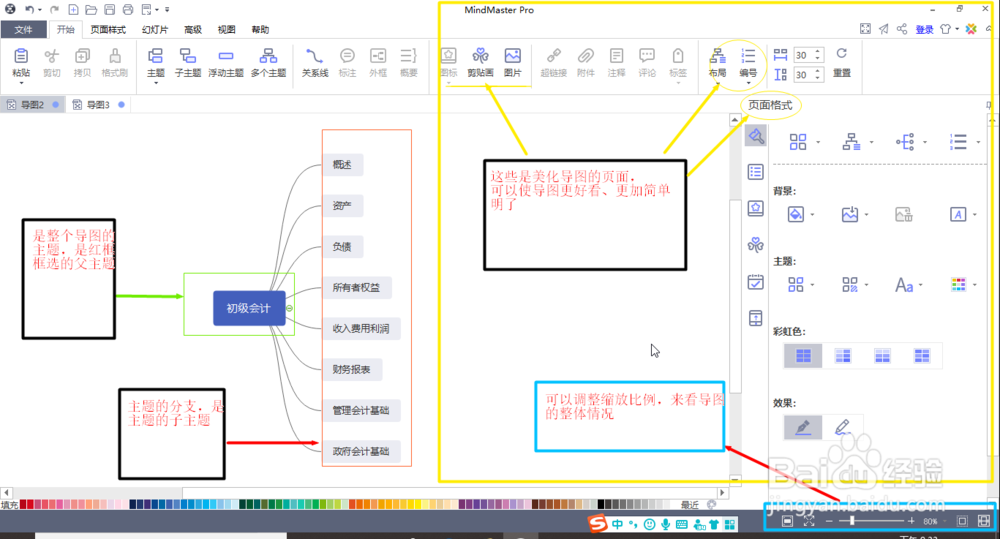This screenshot has width=1000, height=539.
Task: Click the Boundary (外框) icon
Action: click(x=378, y=56)
